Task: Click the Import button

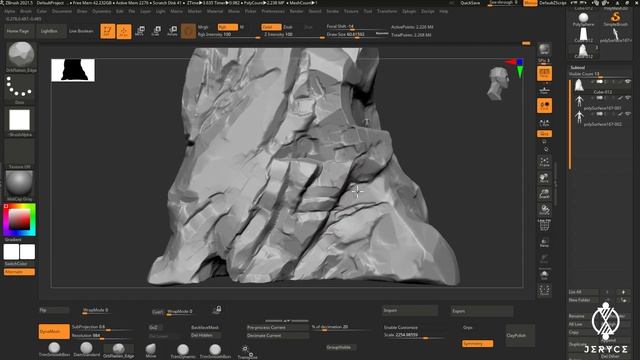Action: point(410,311)
